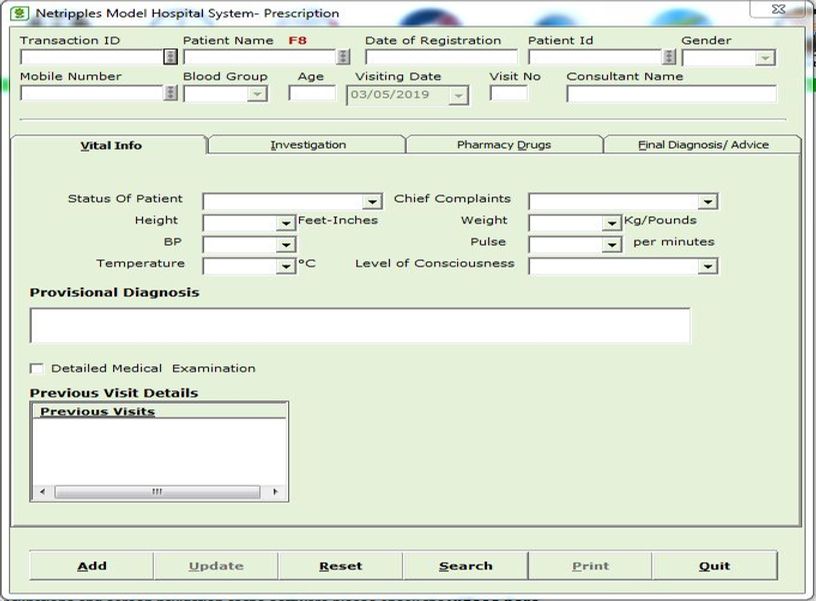This screenshot has width=816, height=601.
Task: Open the BP dropdown arrow
Action: [x=286, y=245]
